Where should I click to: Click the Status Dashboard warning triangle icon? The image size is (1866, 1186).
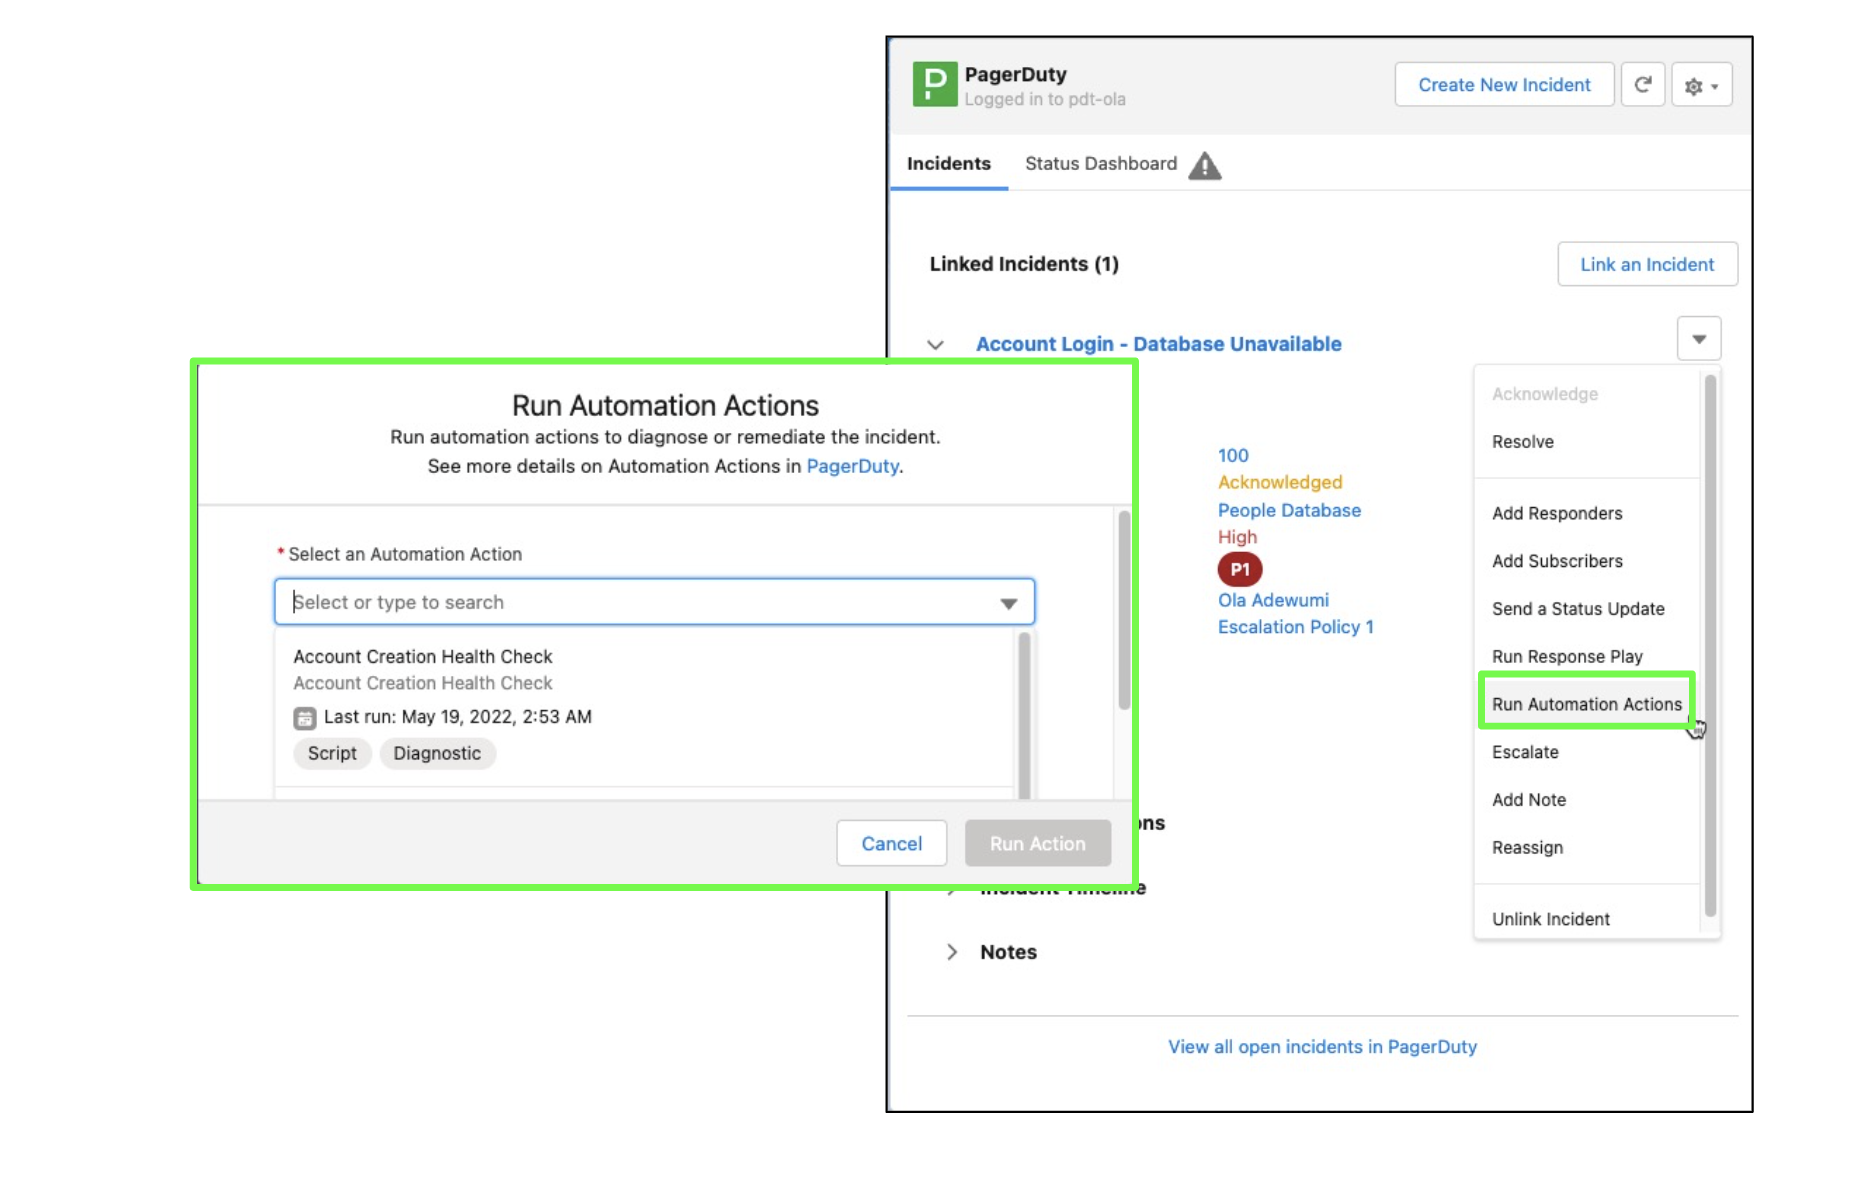[x=1205, y=165]
